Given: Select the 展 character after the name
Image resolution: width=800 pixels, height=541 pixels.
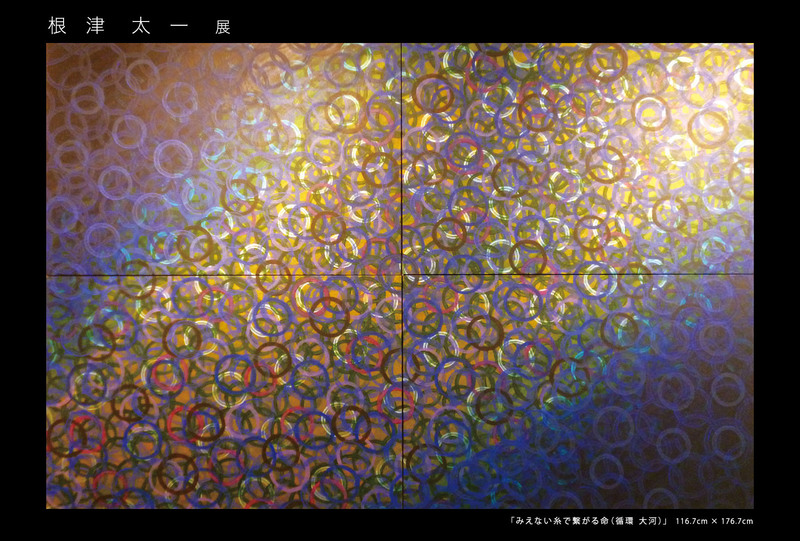Looking at the screenshot, I should pyautogui.click(x=223, y=27).
